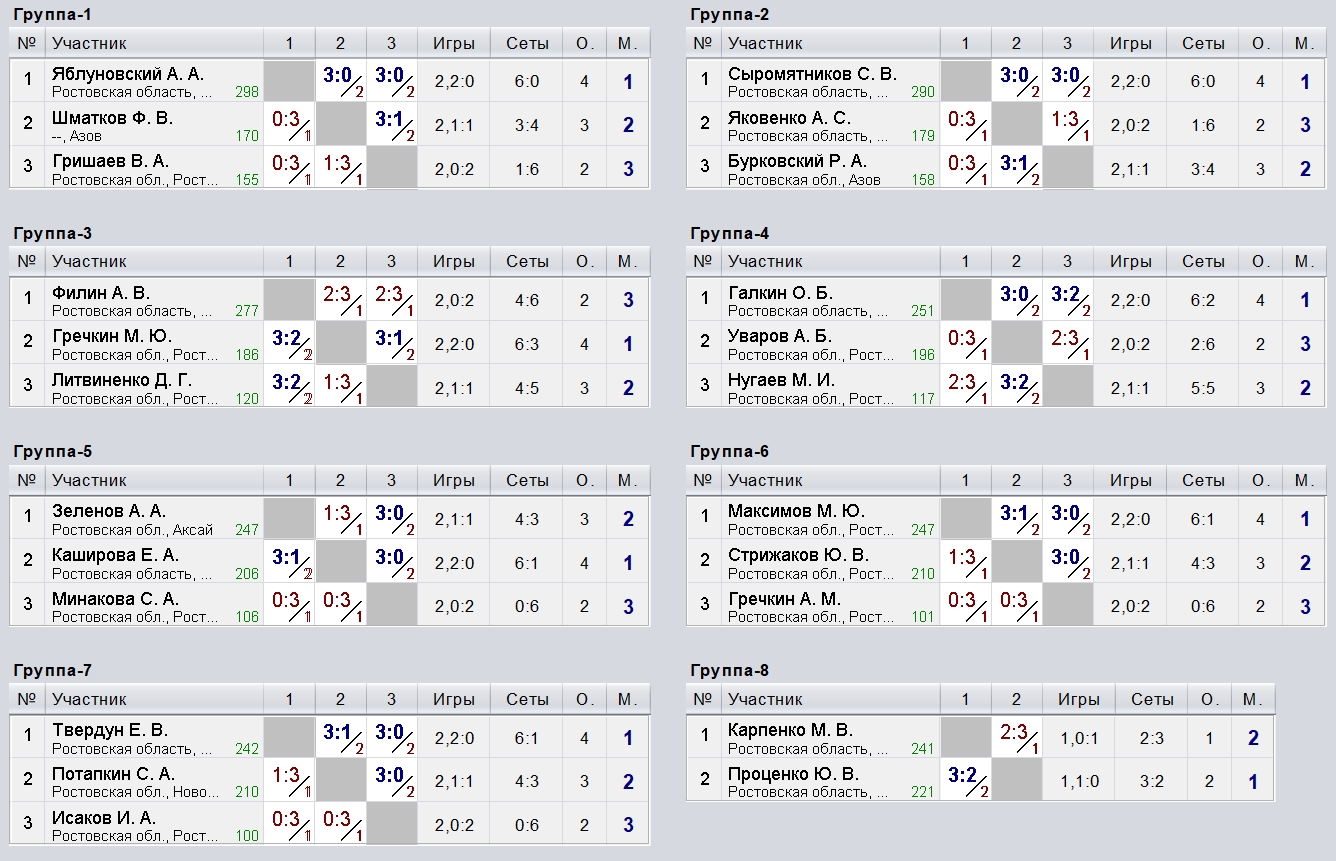The height and width of the screenshot is (861, 1336).
Task: Select Максимов М. Ю. in Группа-6
Action: (x=796, y=511)
